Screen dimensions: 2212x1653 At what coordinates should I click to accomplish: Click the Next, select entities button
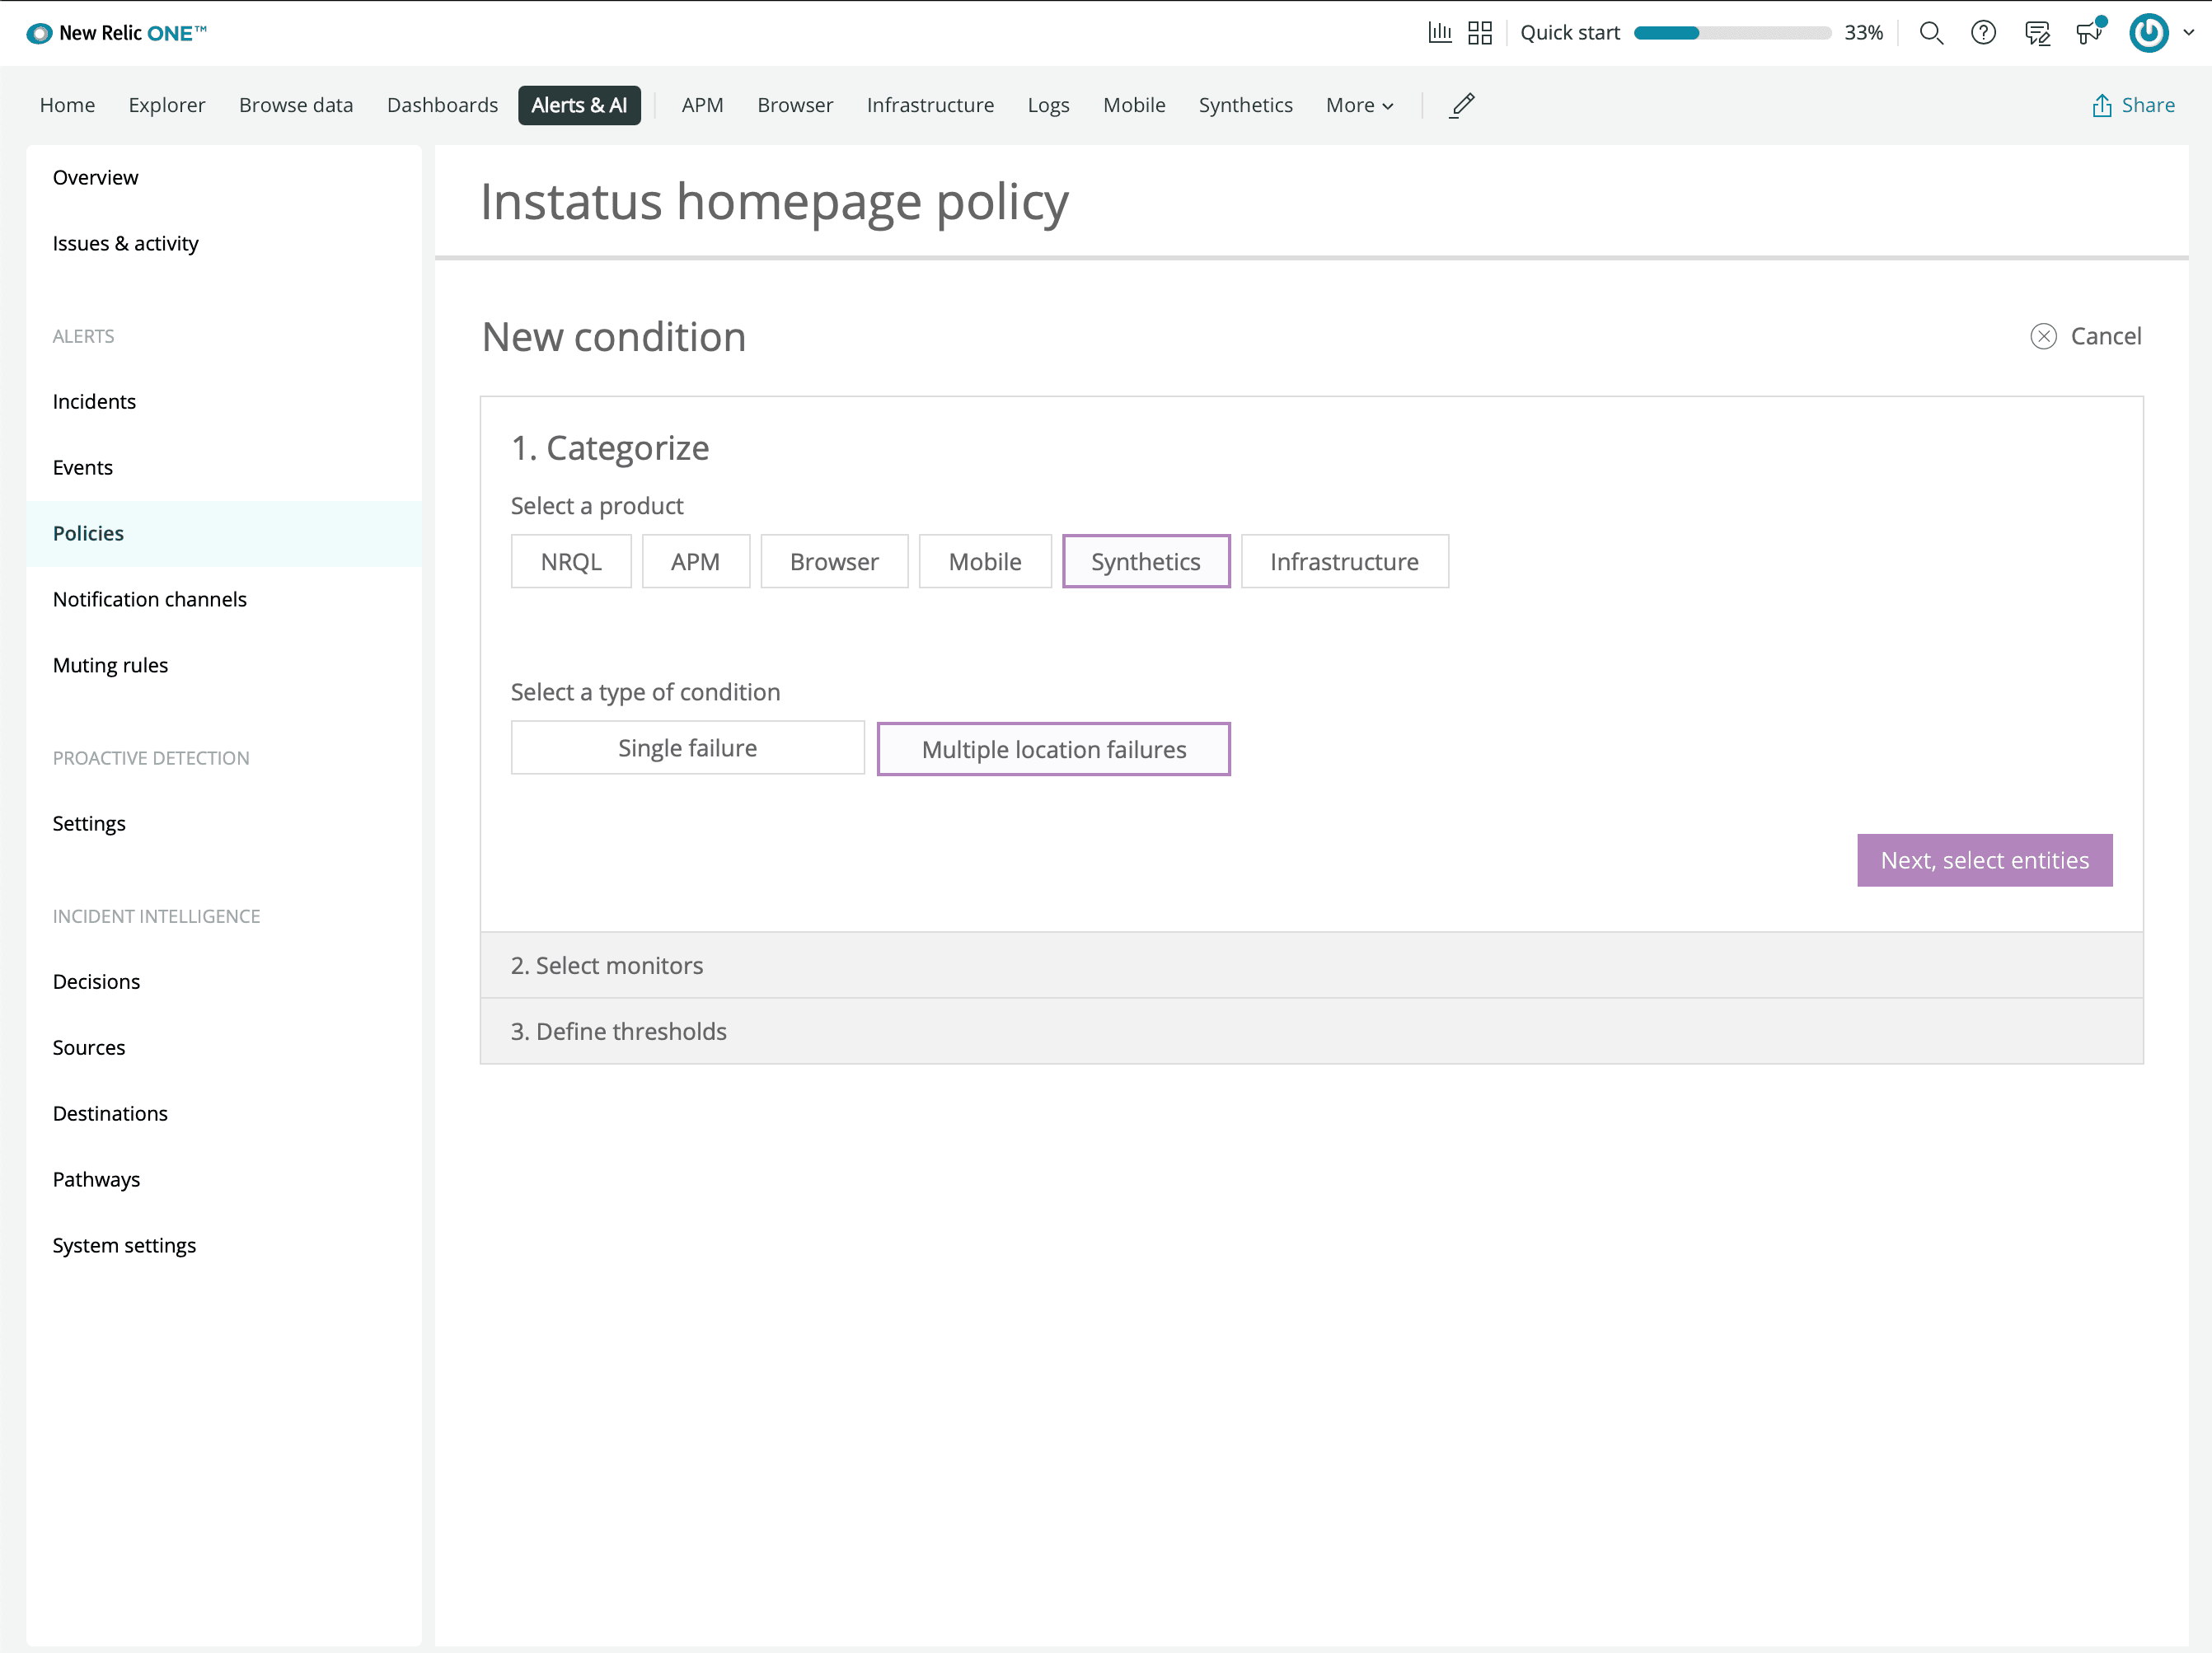(x=1985, y=860)
